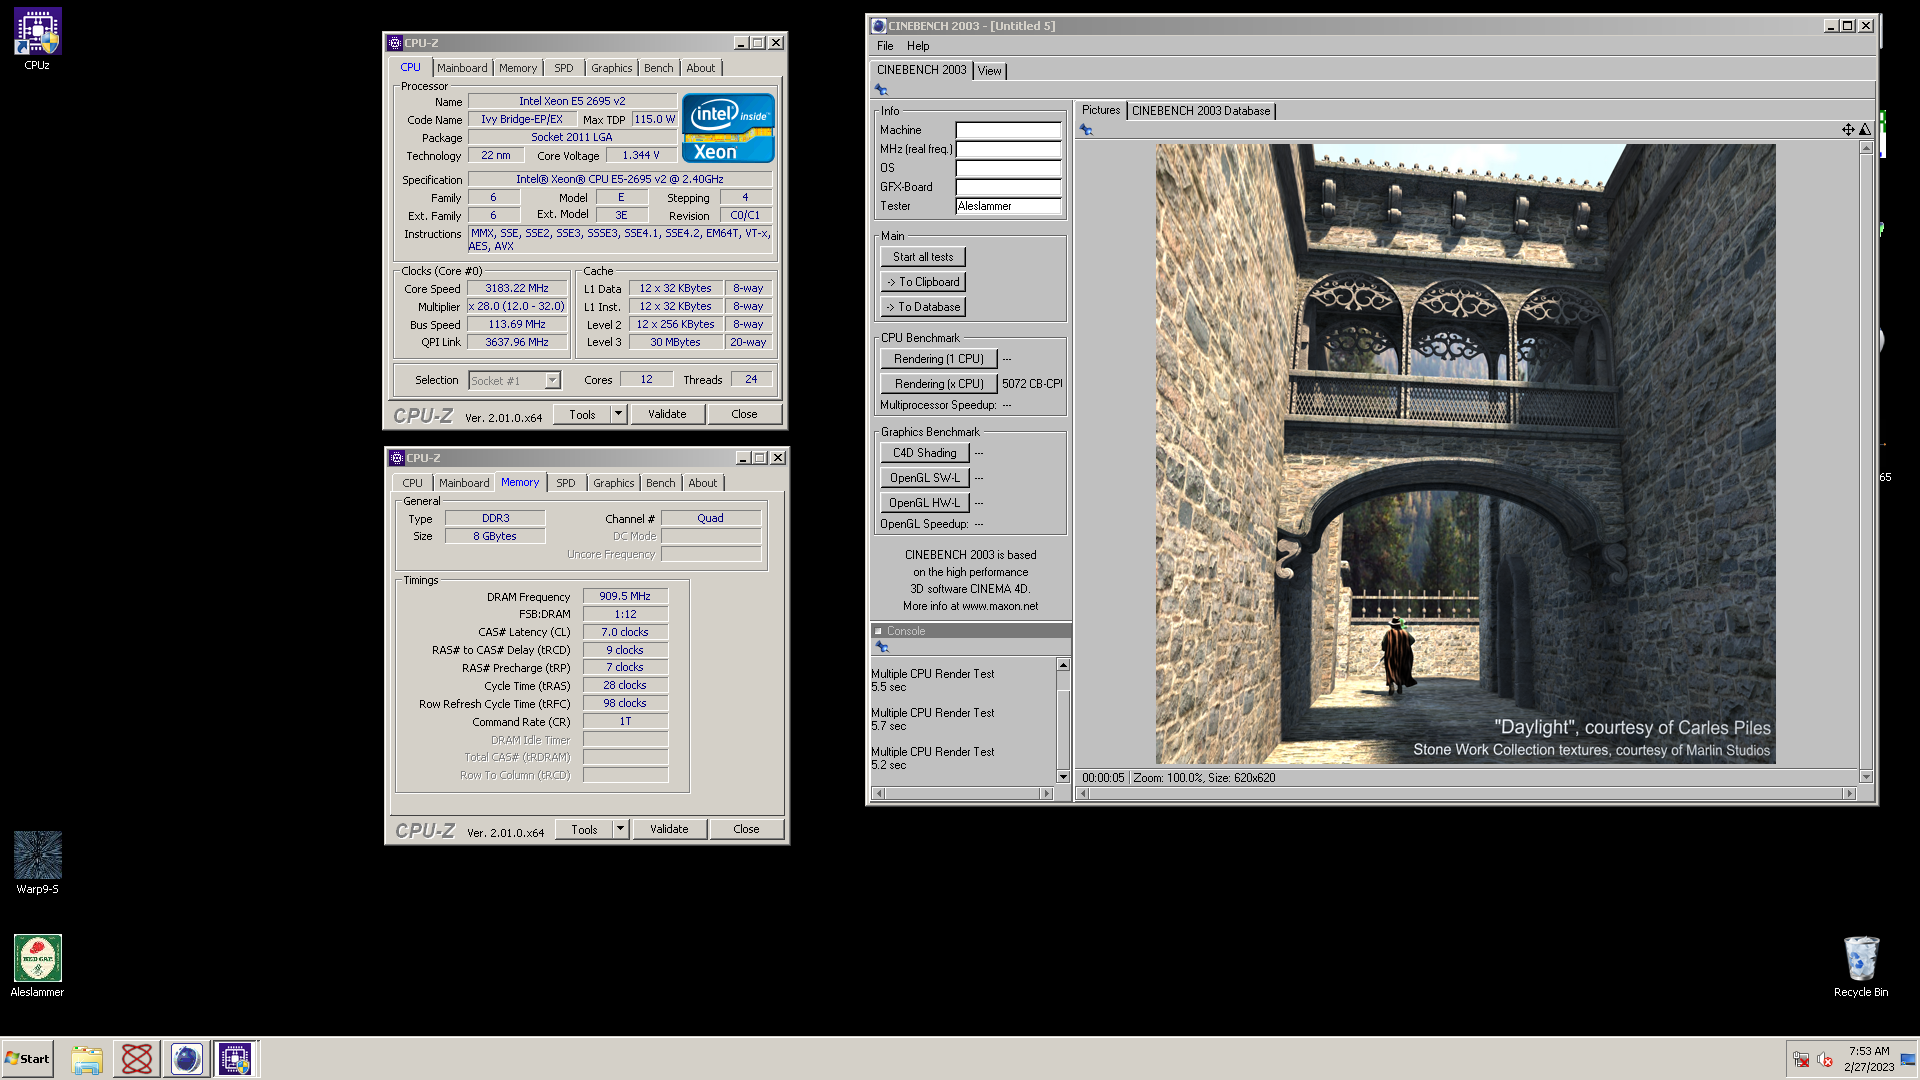Screen dimensions: 1920x1080
Task: Click the triangle zoom icon in Pictures panel
Action: coord(1865,130)
